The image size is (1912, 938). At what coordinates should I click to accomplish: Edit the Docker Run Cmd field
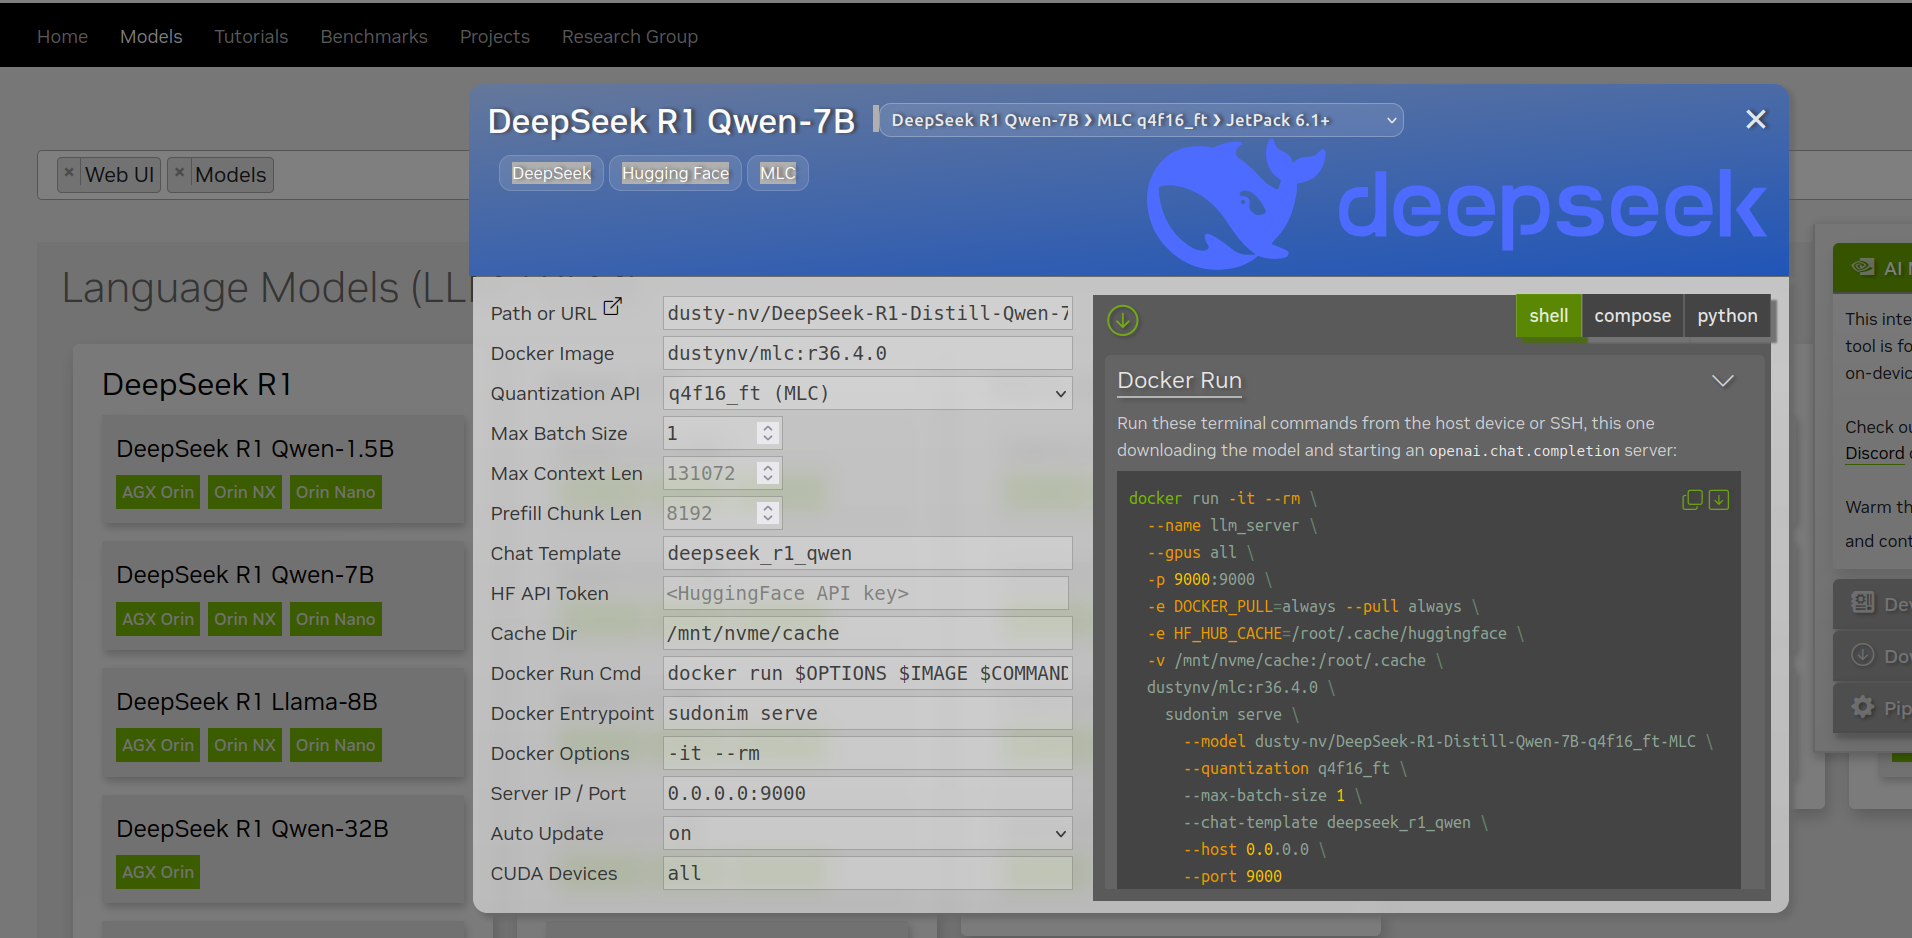[867, 673]
